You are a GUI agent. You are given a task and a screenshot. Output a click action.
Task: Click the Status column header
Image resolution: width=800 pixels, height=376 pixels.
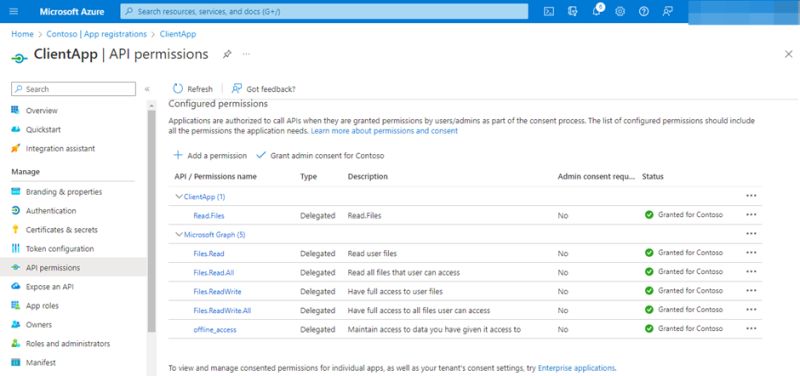653,177
